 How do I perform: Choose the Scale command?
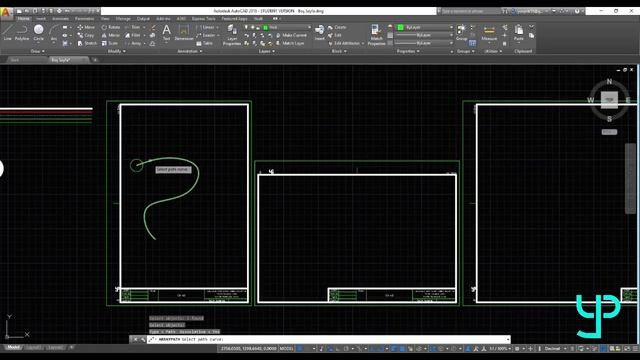point(110,43)
